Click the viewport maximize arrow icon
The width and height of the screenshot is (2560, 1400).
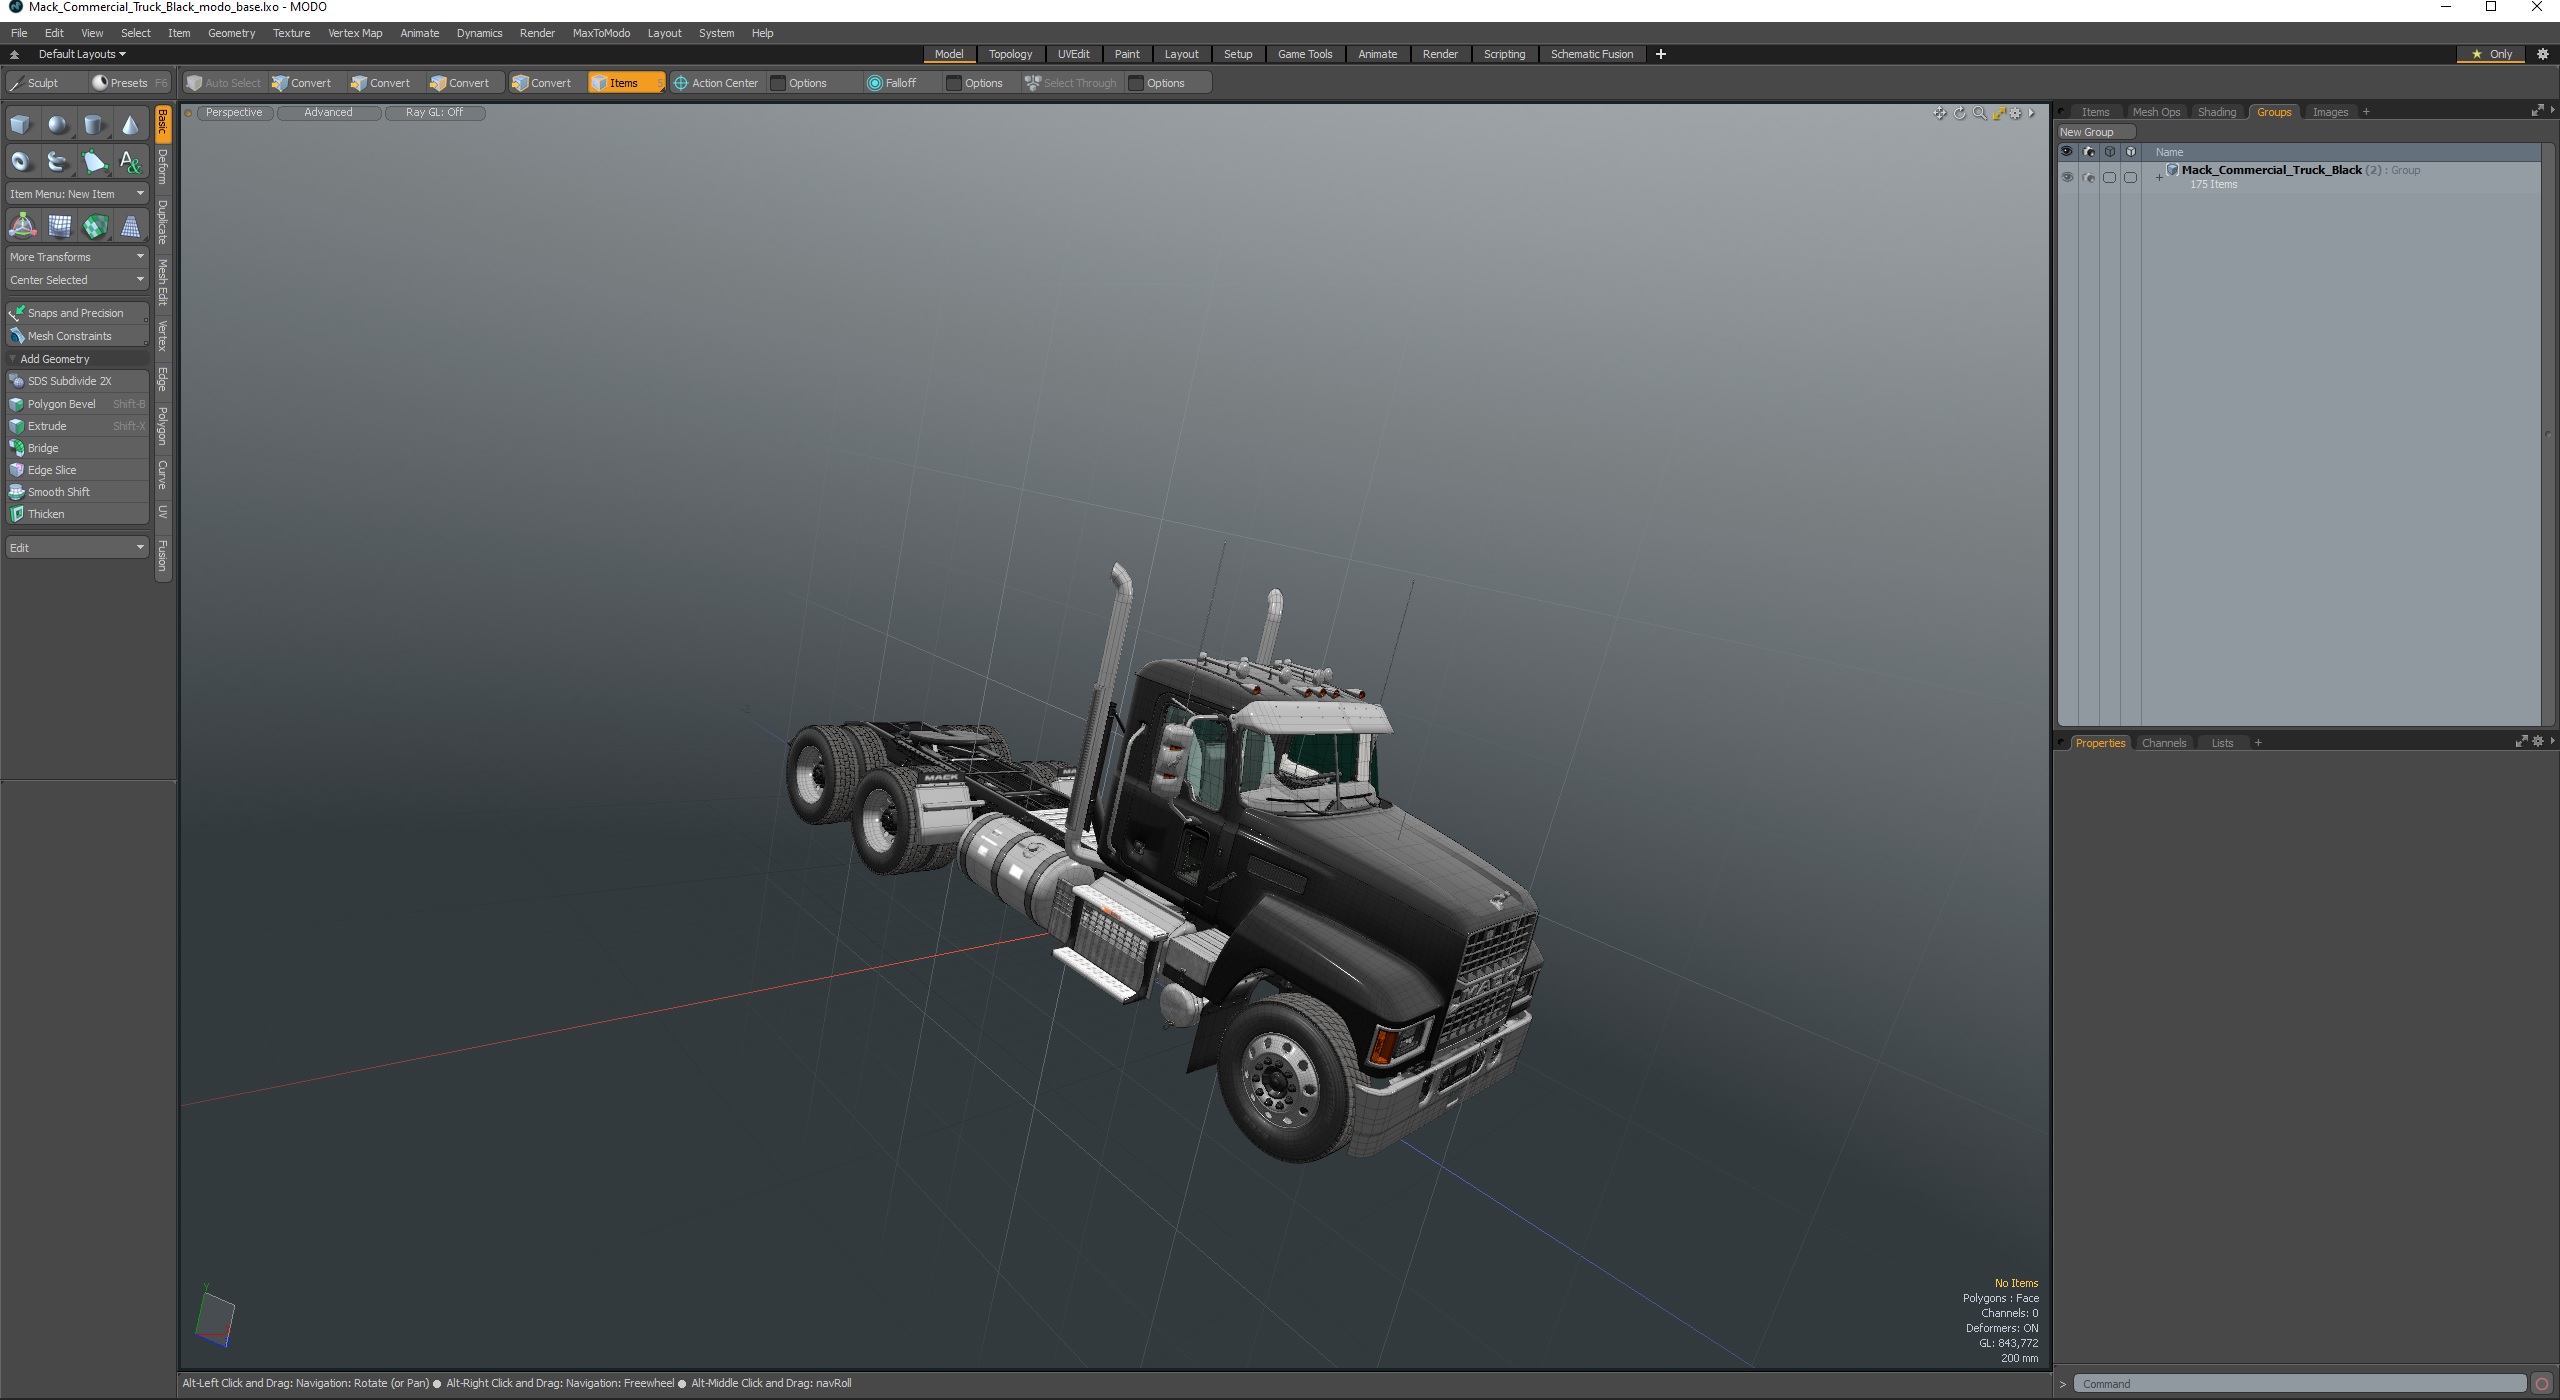click(x=1998, y=113)
